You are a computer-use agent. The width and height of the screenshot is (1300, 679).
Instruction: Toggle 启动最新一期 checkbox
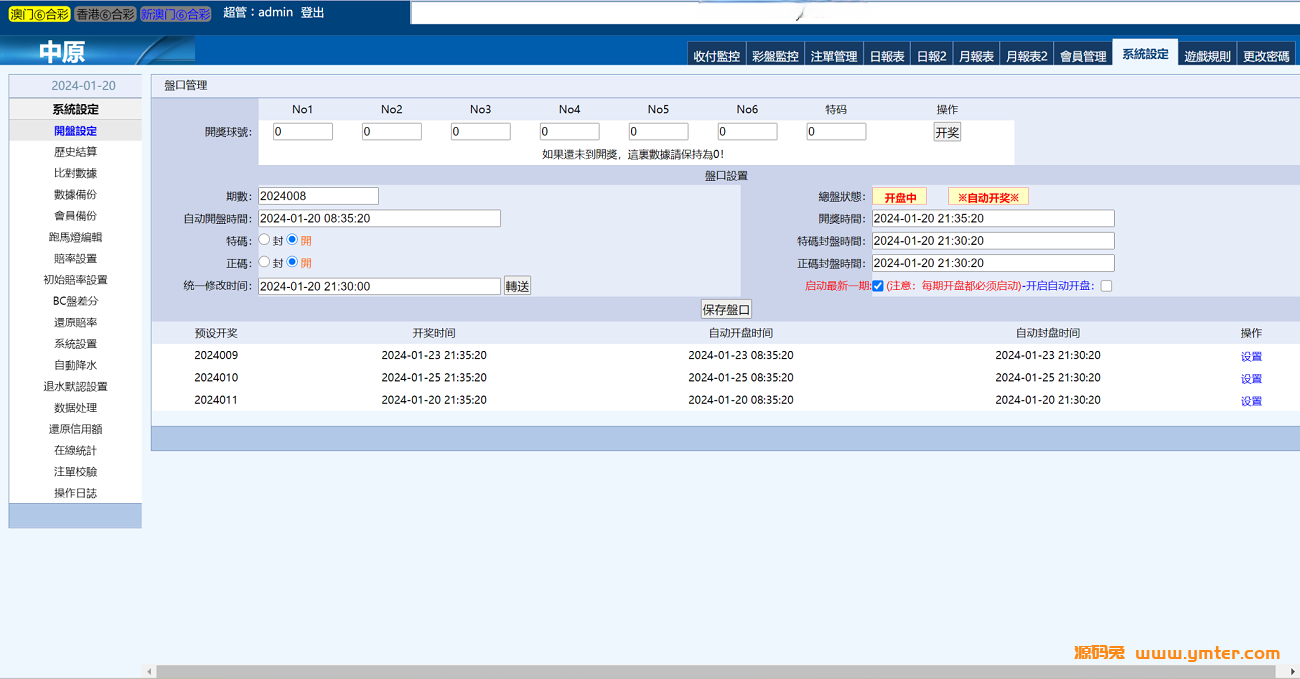[x=878, y=286]
